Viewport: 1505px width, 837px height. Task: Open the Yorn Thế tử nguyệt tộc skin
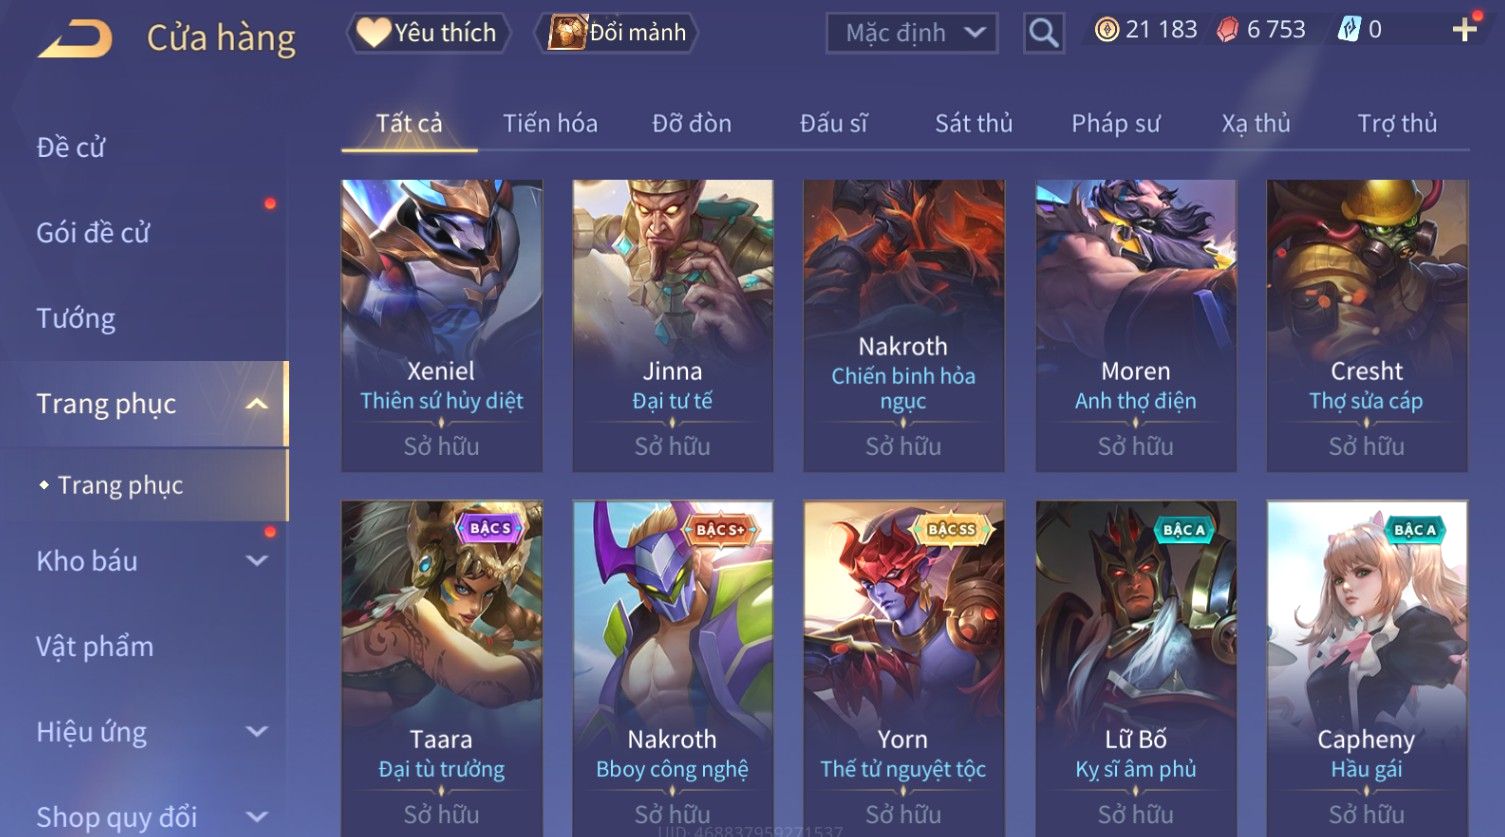pos(903,668)
